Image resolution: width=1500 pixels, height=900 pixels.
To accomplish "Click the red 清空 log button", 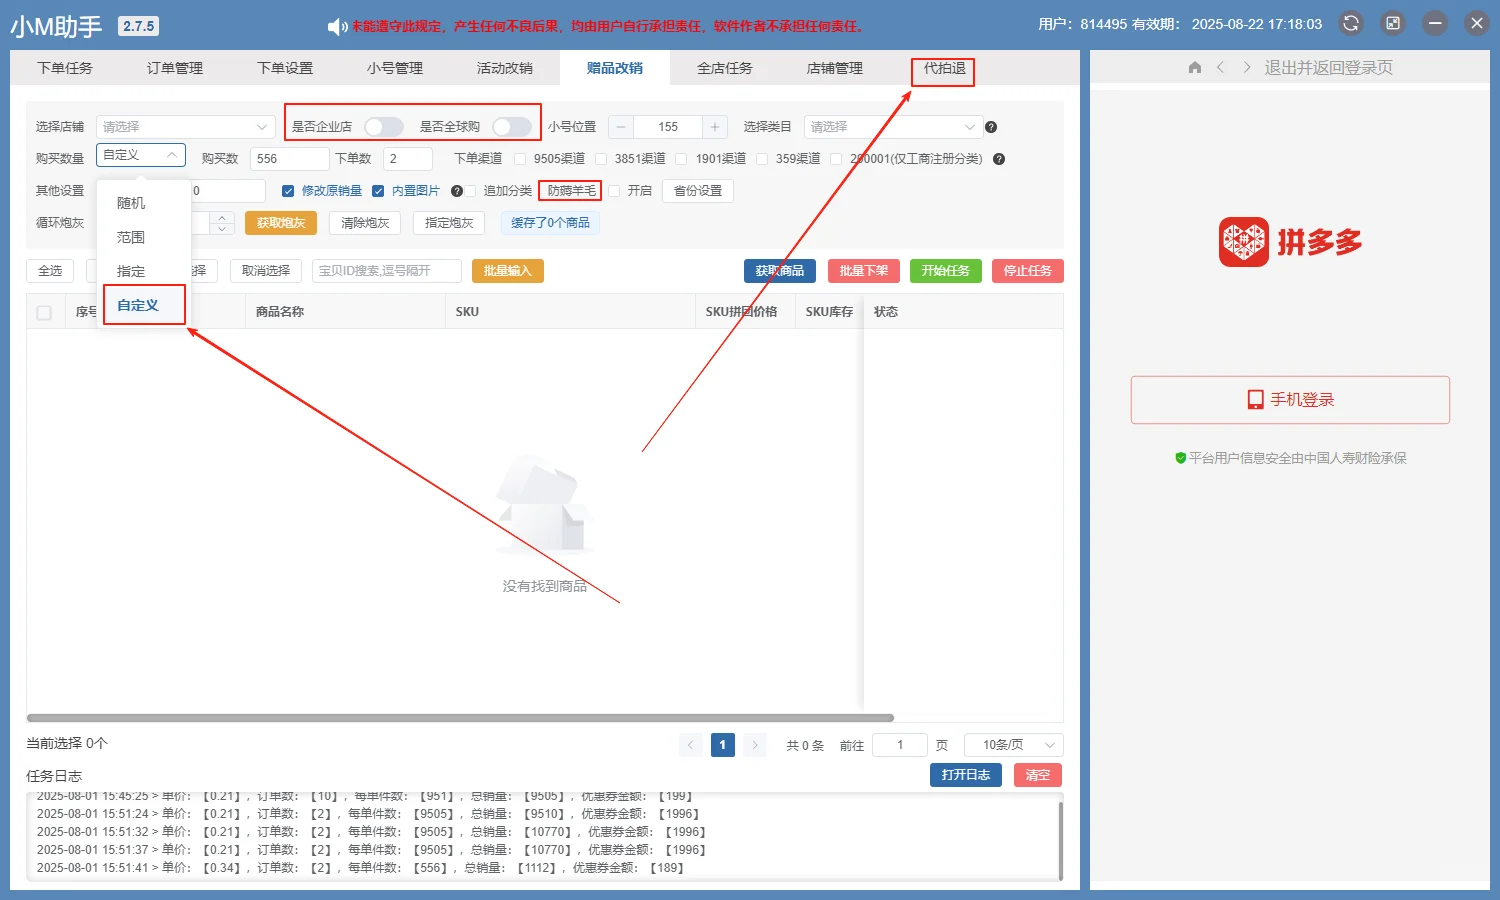I will [1038, 775].
